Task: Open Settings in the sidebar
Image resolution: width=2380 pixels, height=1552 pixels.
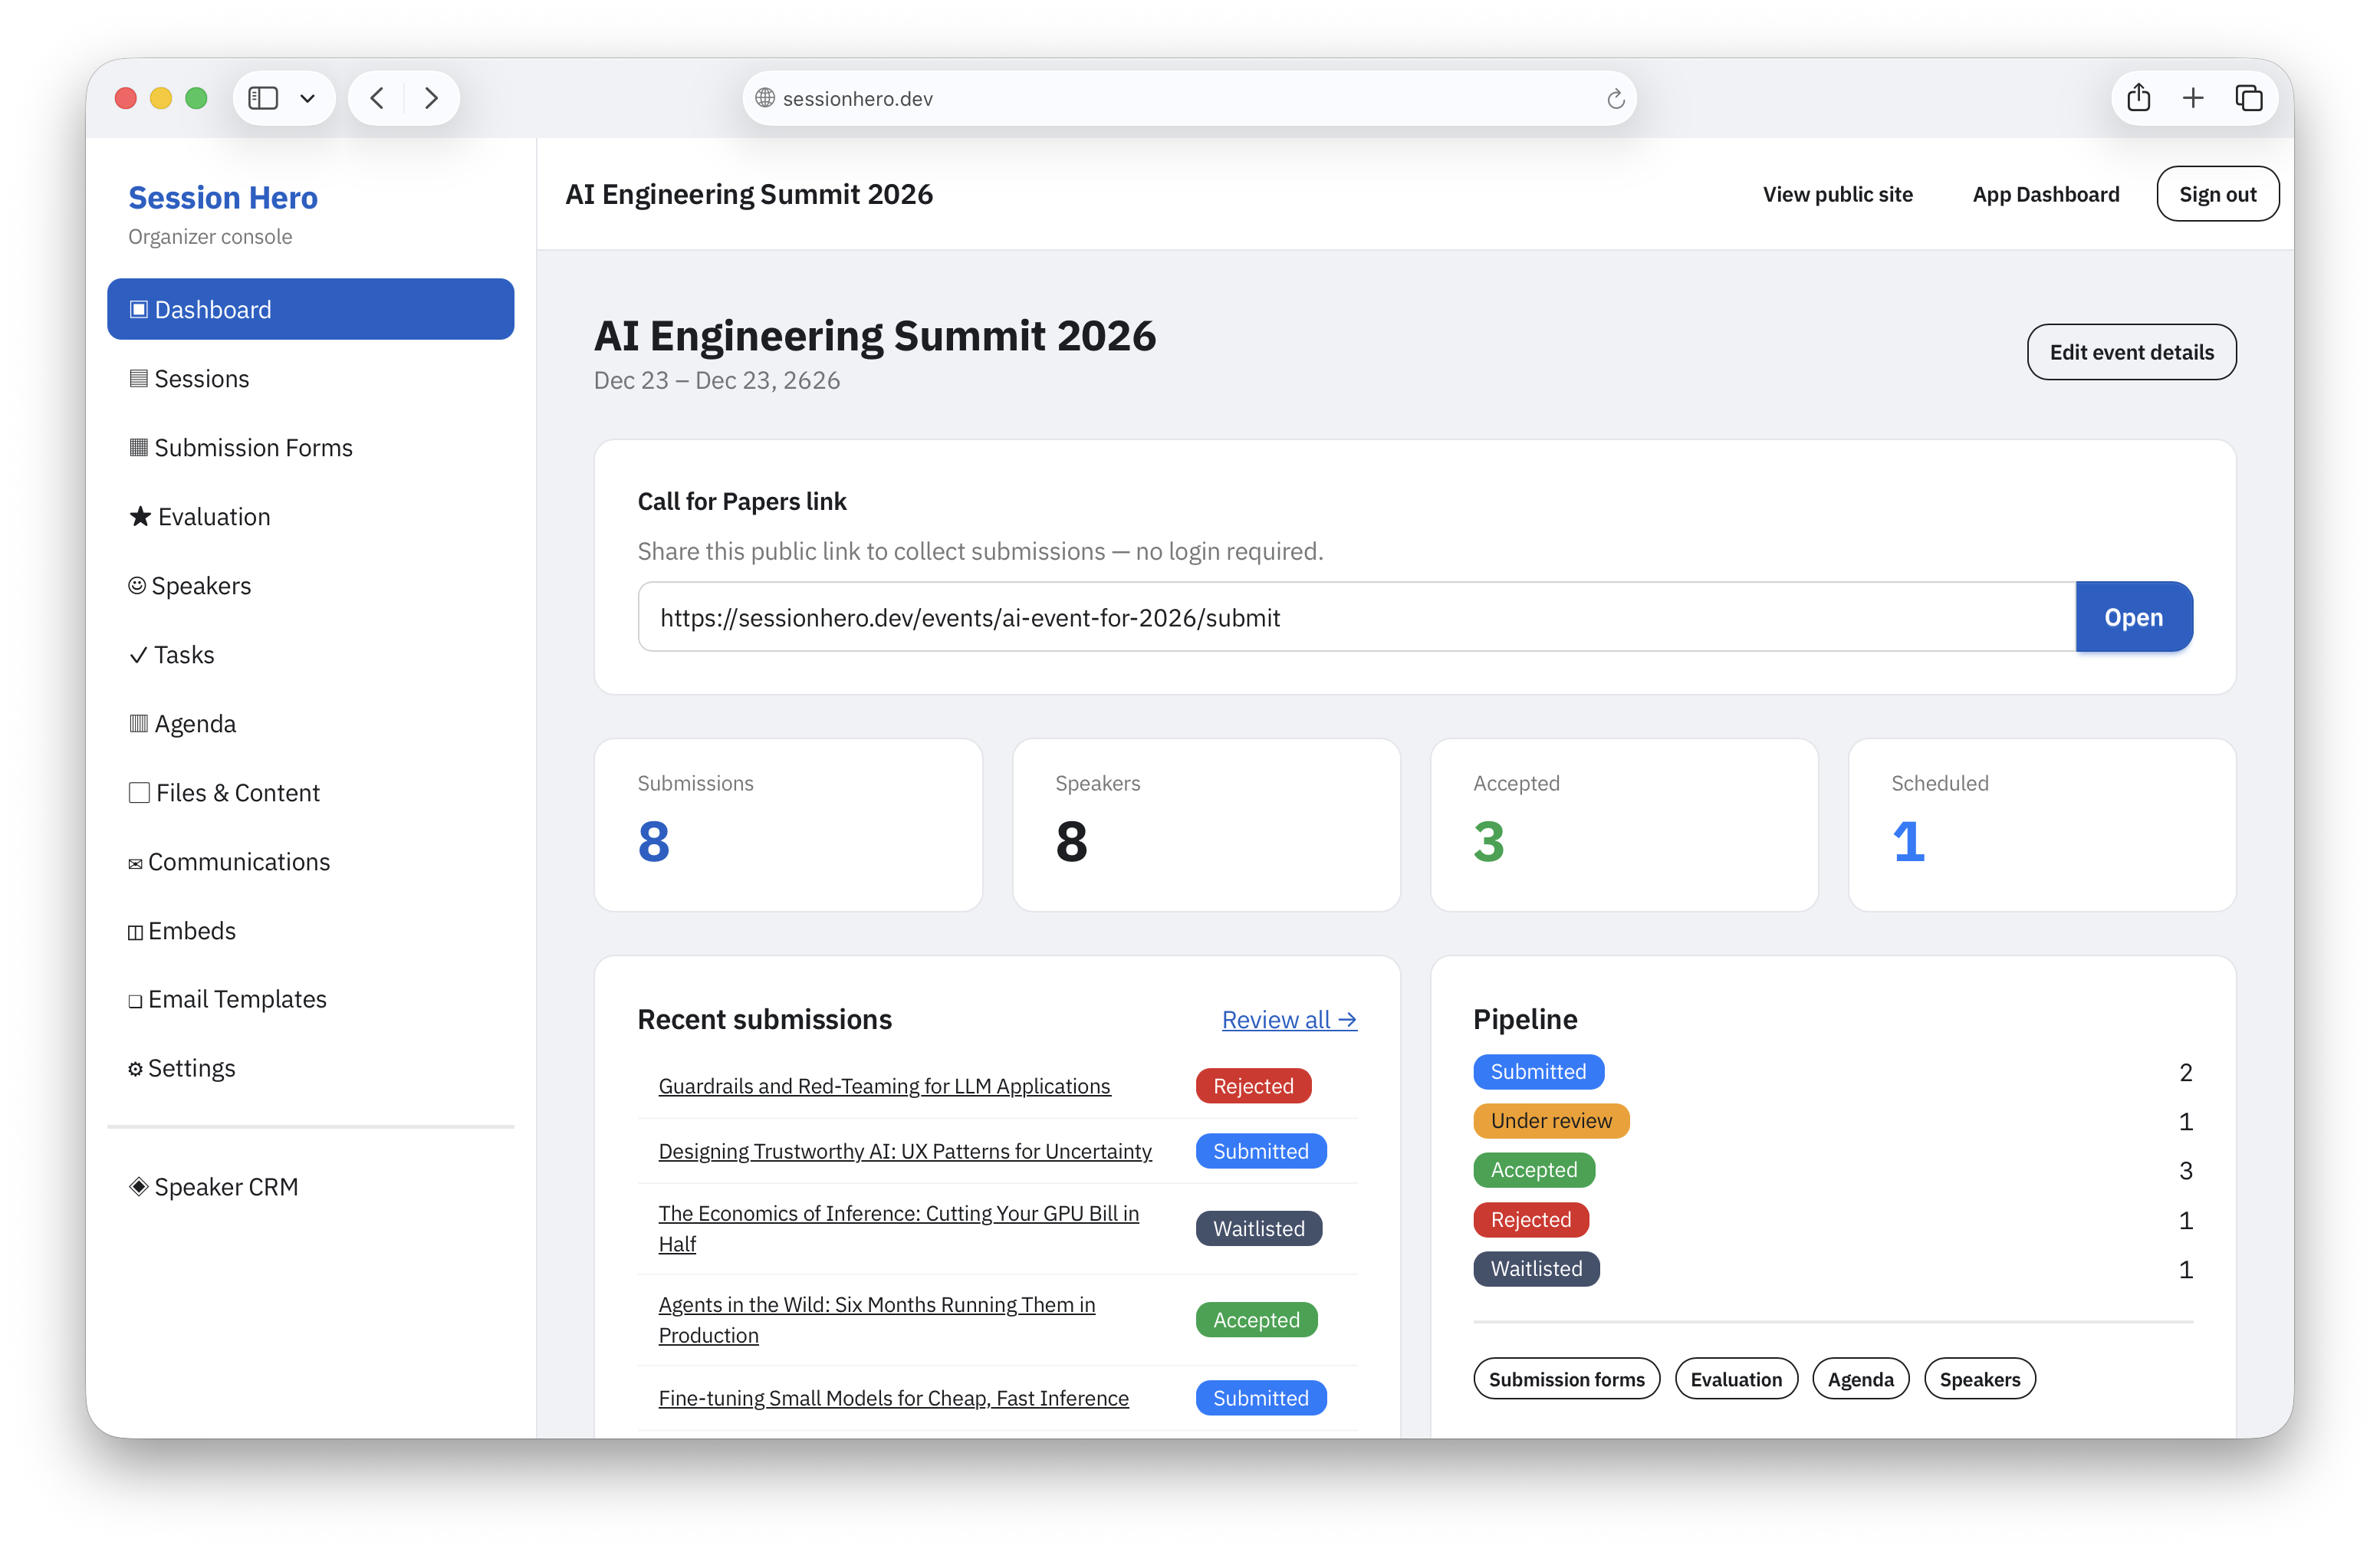Action: [x=311, y=1068]
